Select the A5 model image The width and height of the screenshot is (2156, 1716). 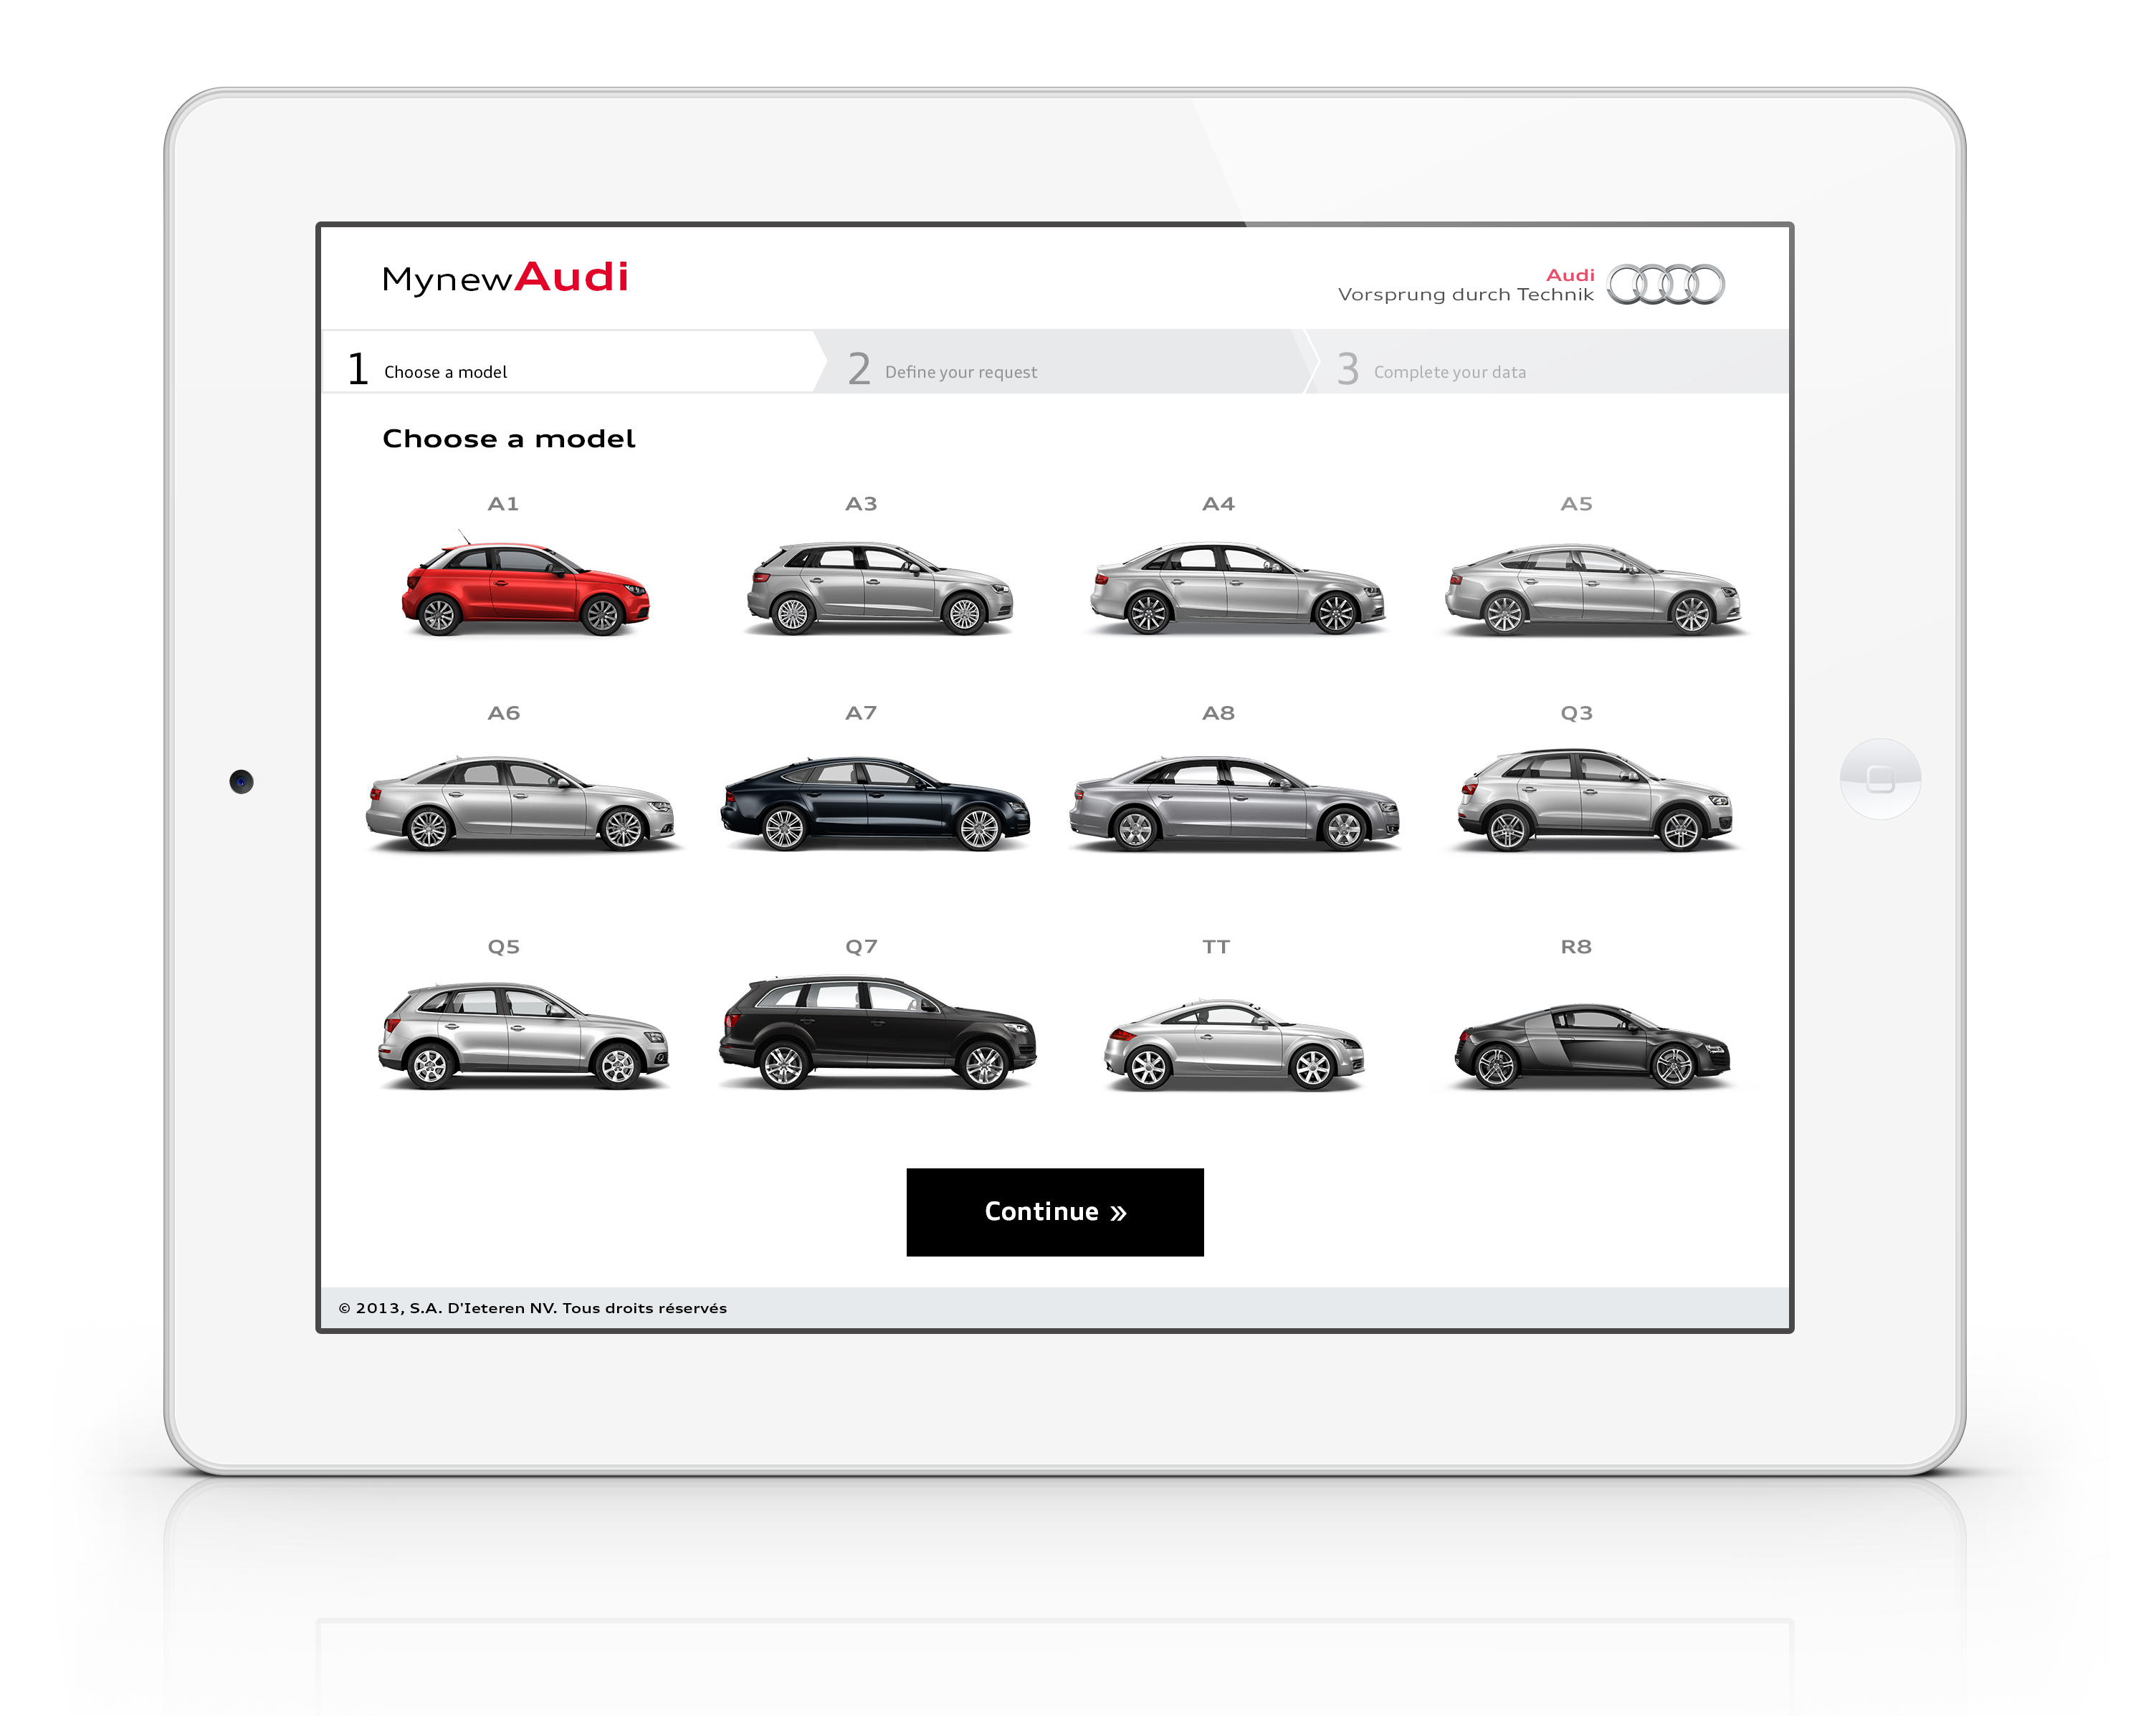(1593, 590)
